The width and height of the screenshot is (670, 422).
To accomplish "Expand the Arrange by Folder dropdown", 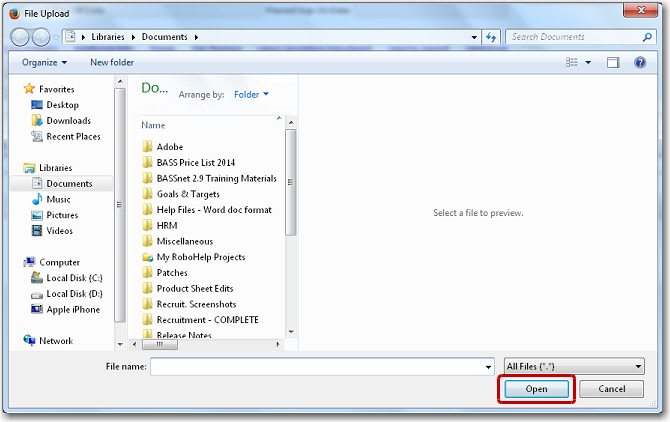I will pos(251,95).
